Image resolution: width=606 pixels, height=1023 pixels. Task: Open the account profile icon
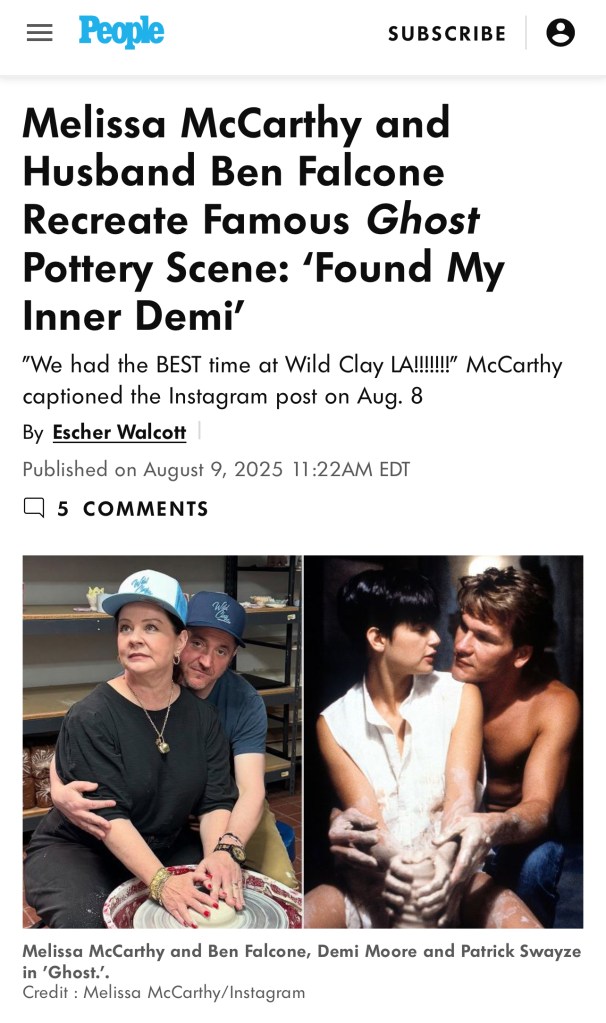pyautogui.click(x=560, y=33)
